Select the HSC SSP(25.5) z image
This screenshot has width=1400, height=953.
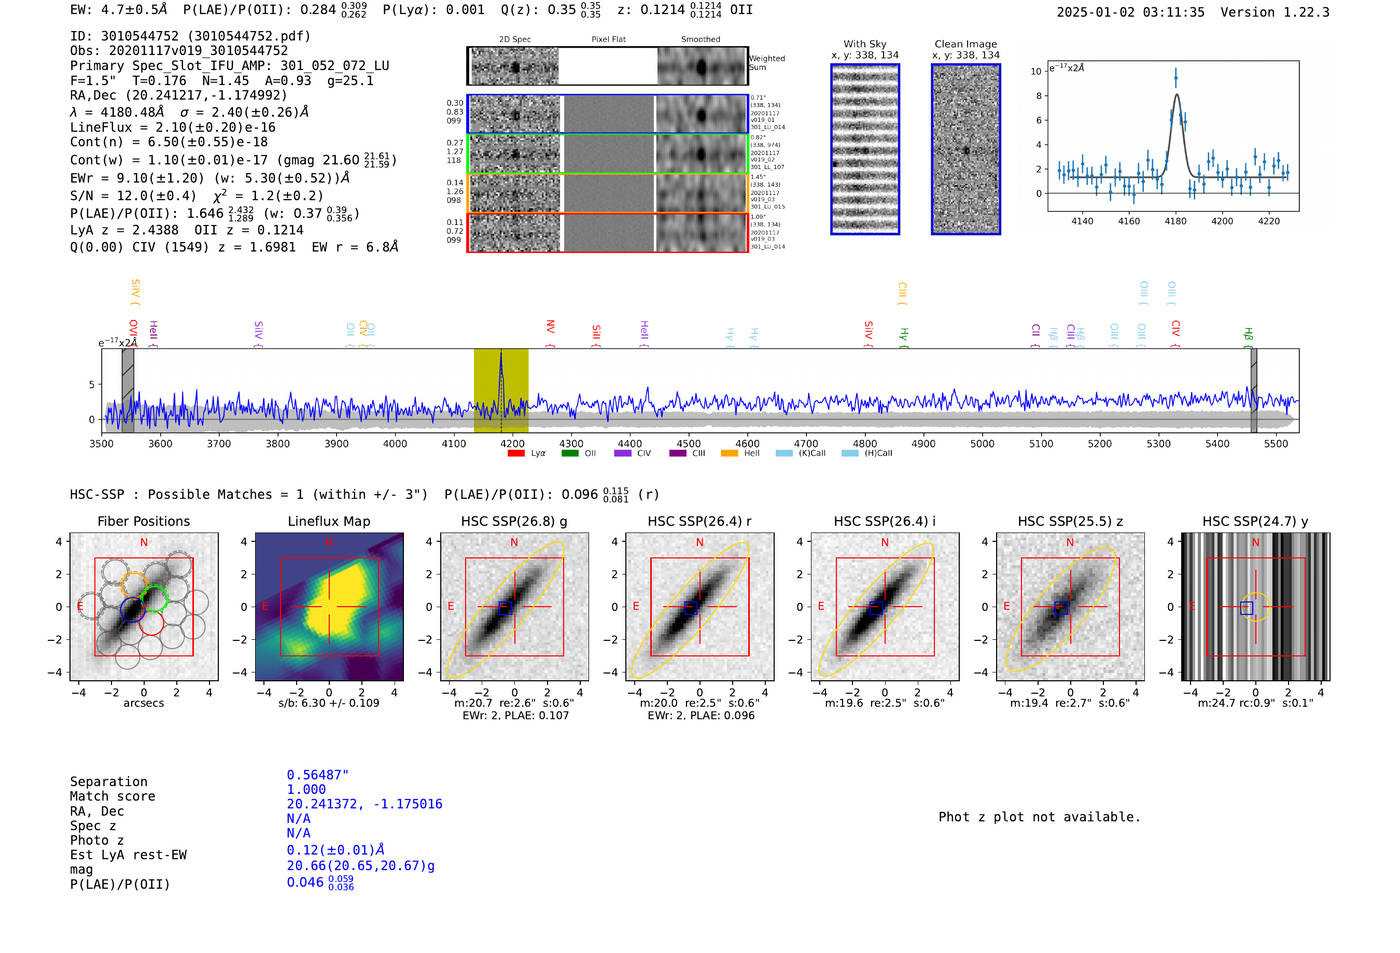tap(1070, 607)
